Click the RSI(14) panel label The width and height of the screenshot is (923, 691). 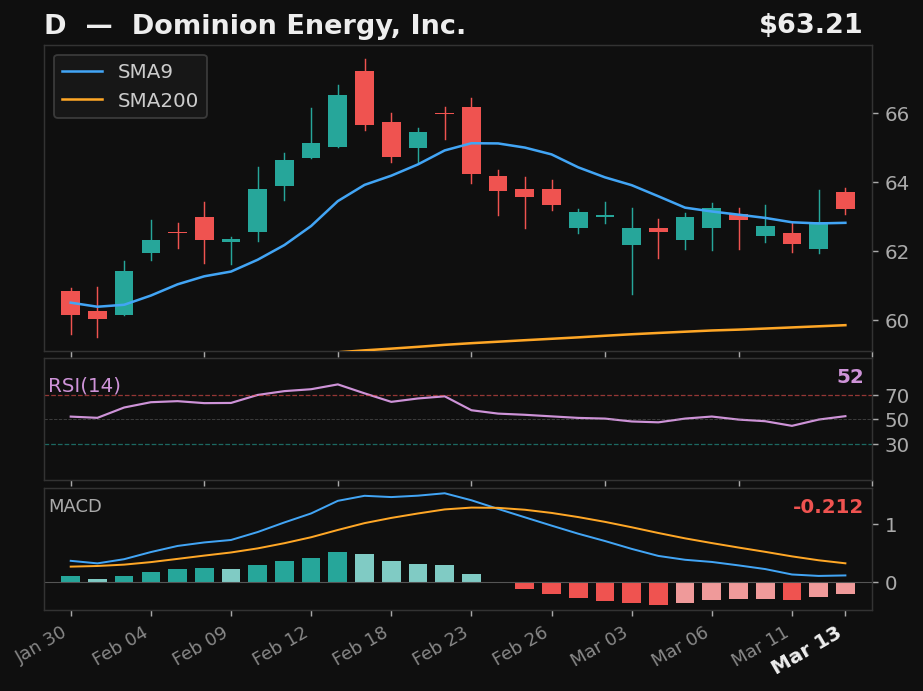84,386
